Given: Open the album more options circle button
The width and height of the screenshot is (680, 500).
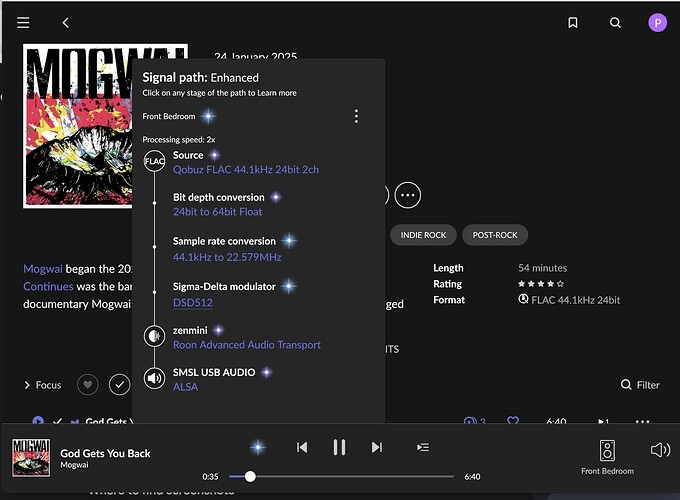Looking at the screenshot, I should tap(408, 195).
